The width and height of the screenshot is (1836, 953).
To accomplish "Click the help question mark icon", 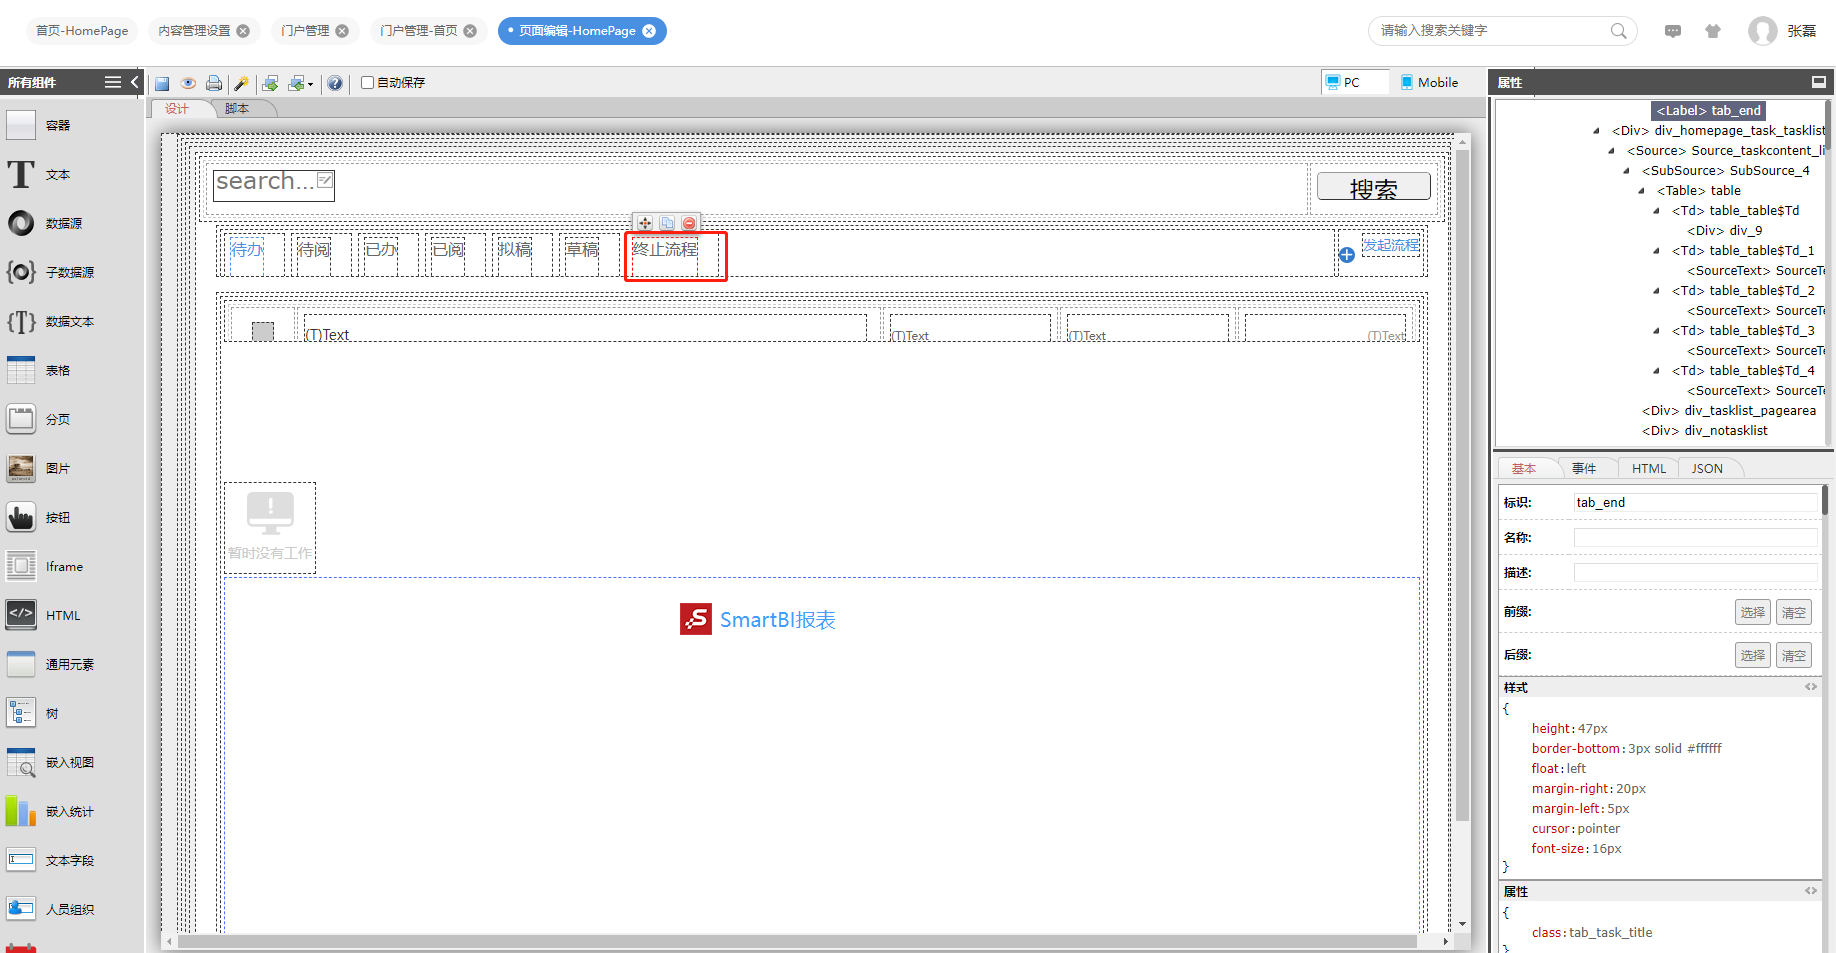I will point(335,83).
